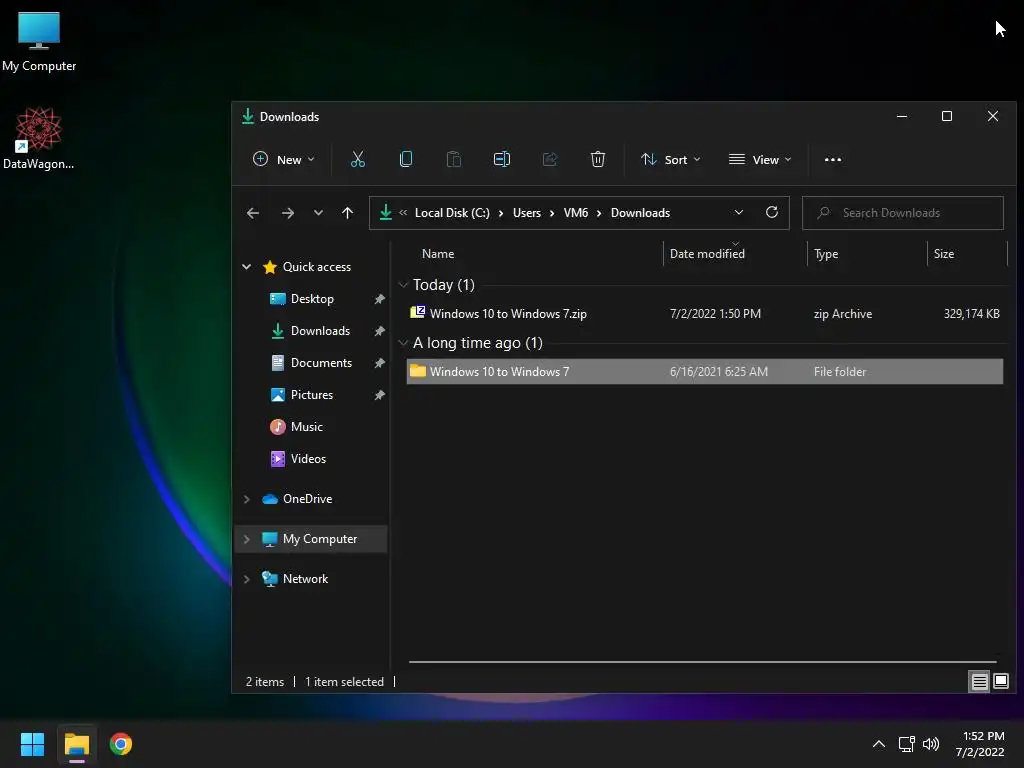Click the 7/2/2022 1:50 PM date cell
Image resolution: width=1024 pixels, height=768 pixels.
pyautogui.click(x=715, y=313)
